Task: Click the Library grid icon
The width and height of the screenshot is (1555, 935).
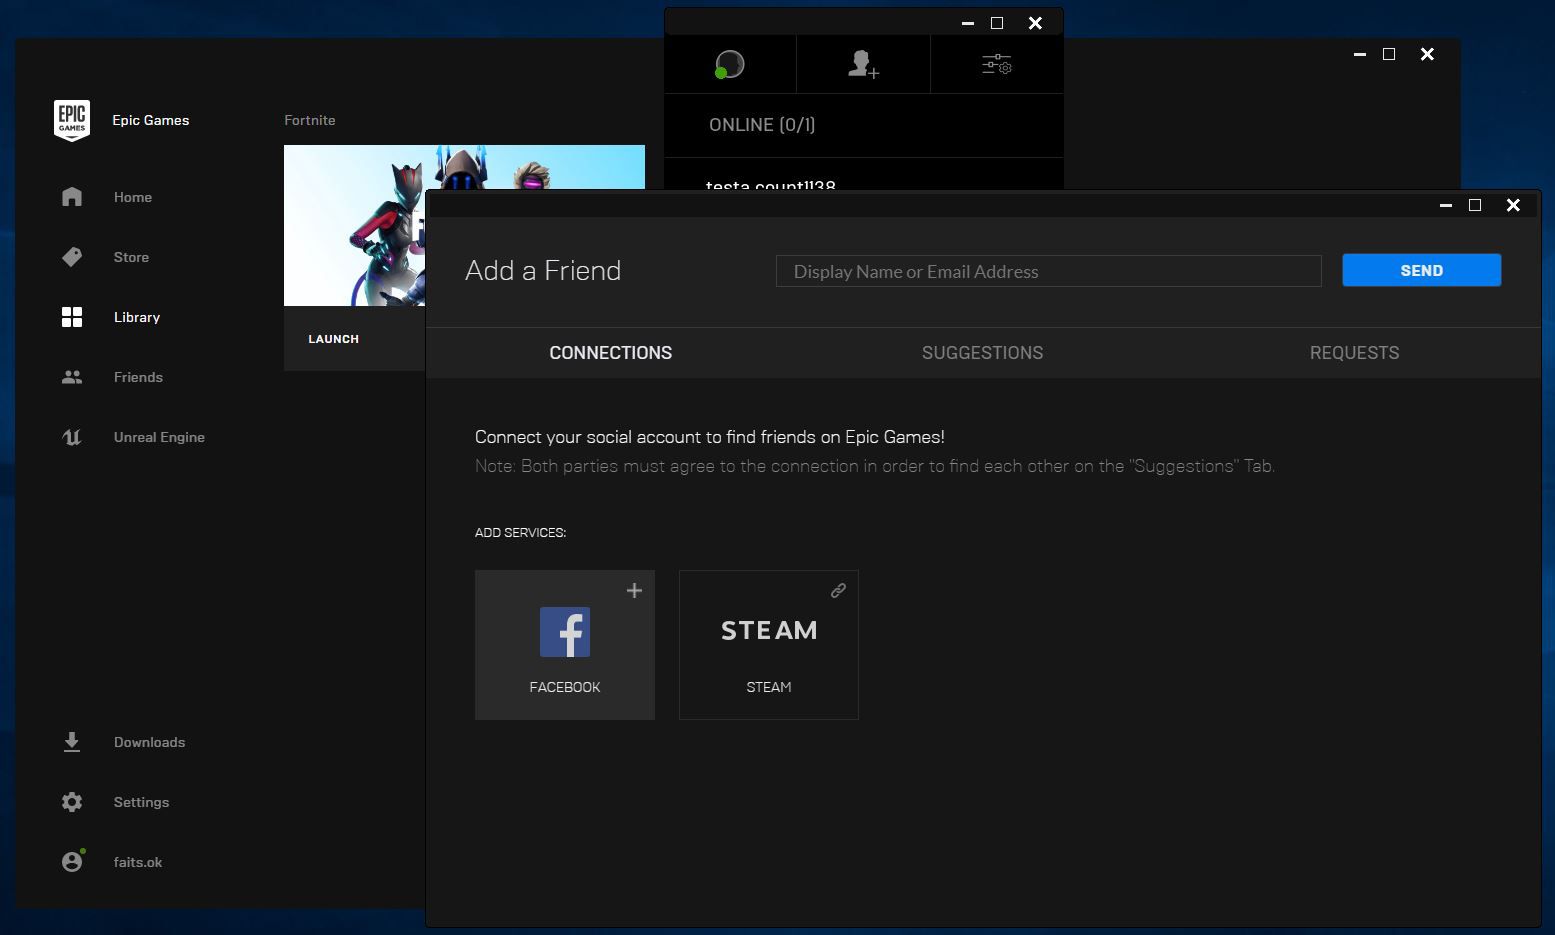Action: point(72,317)
